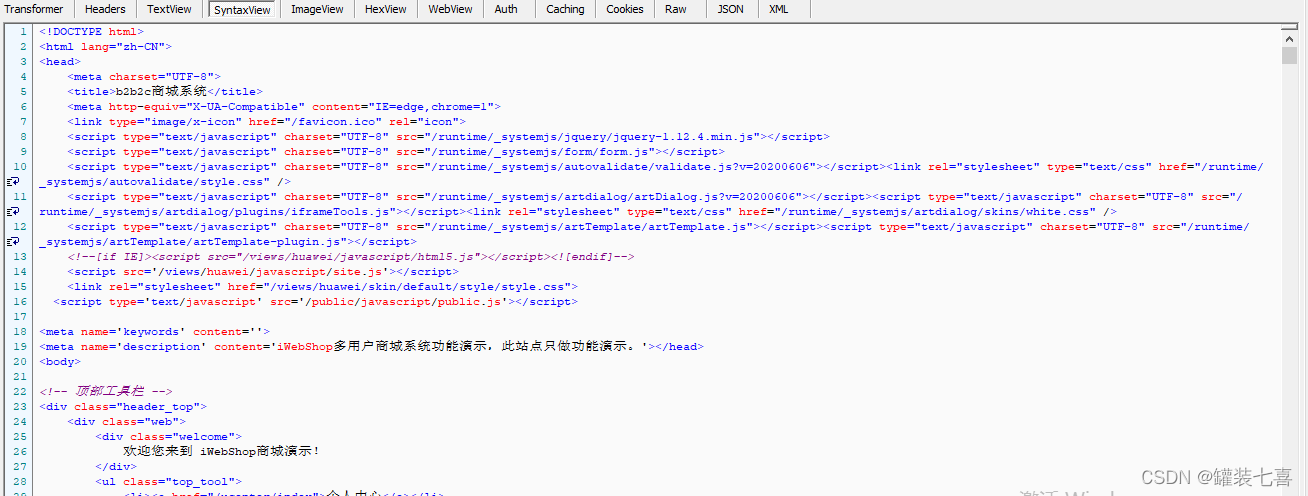Click the title b2b2c商城系统 line
1308x496 pixels.
[x=165, y=92]
